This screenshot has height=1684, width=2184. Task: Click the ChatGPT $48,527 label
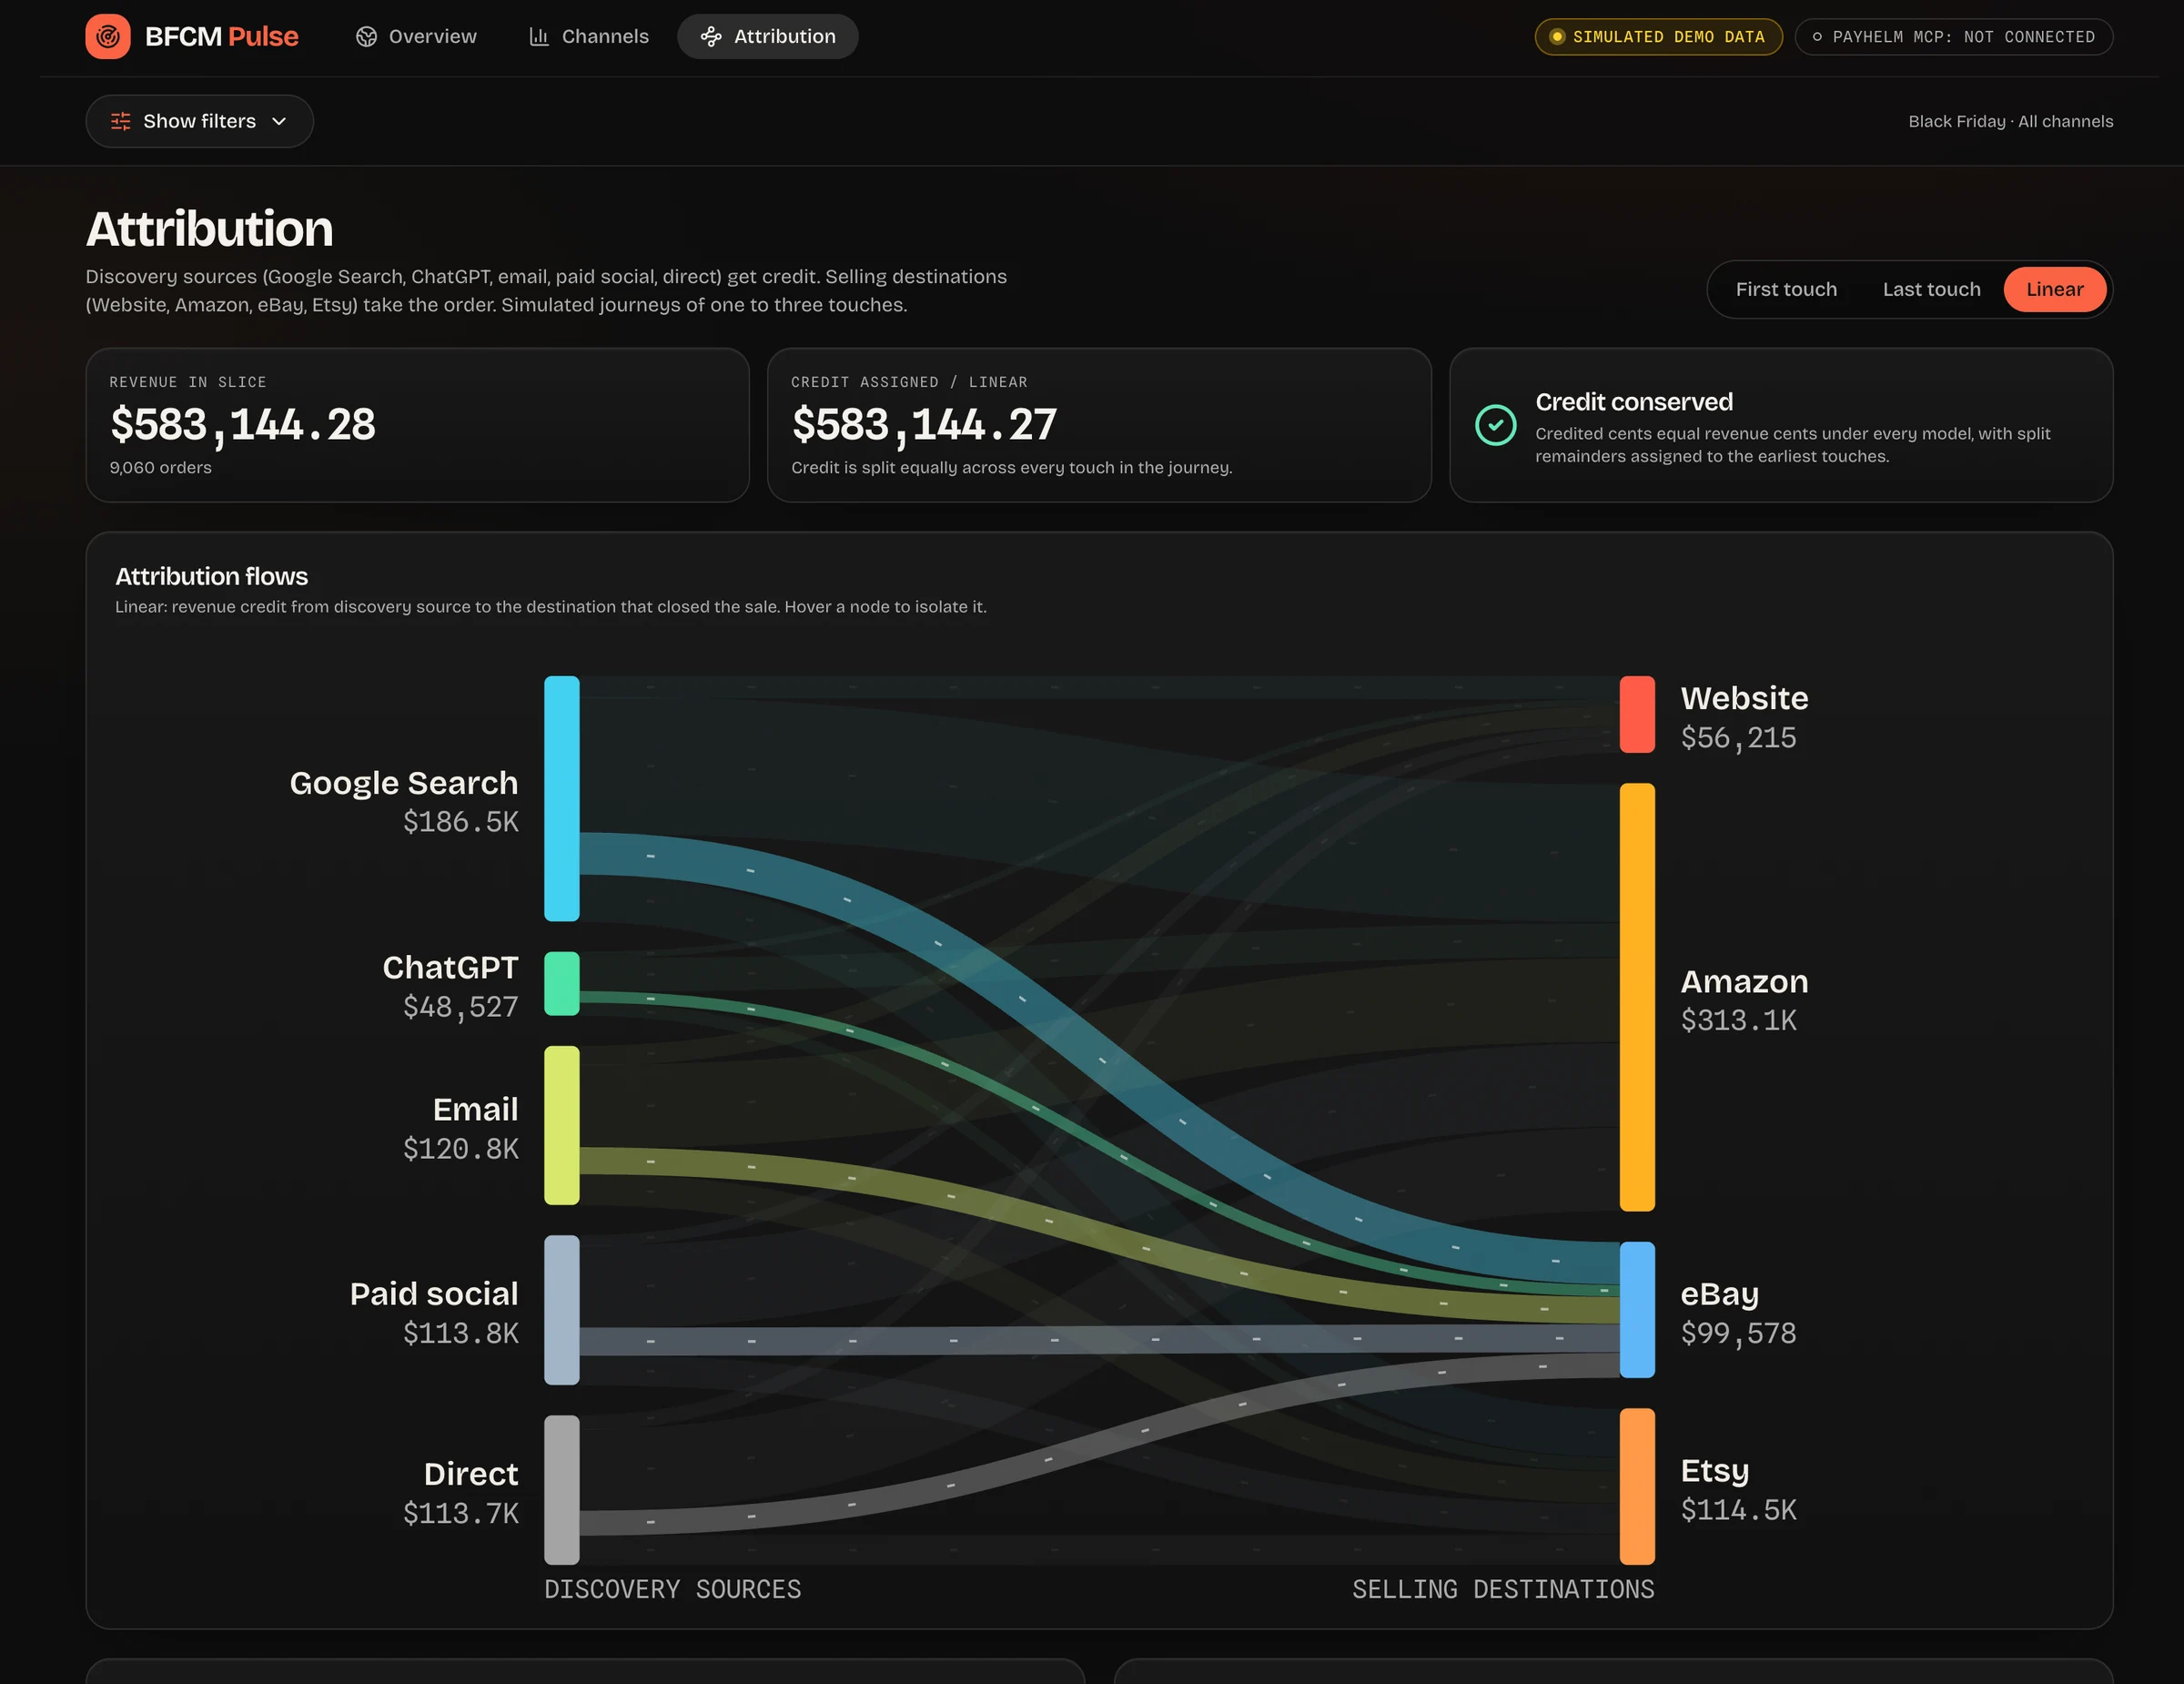pyautogui.click(x=451, y=986)
